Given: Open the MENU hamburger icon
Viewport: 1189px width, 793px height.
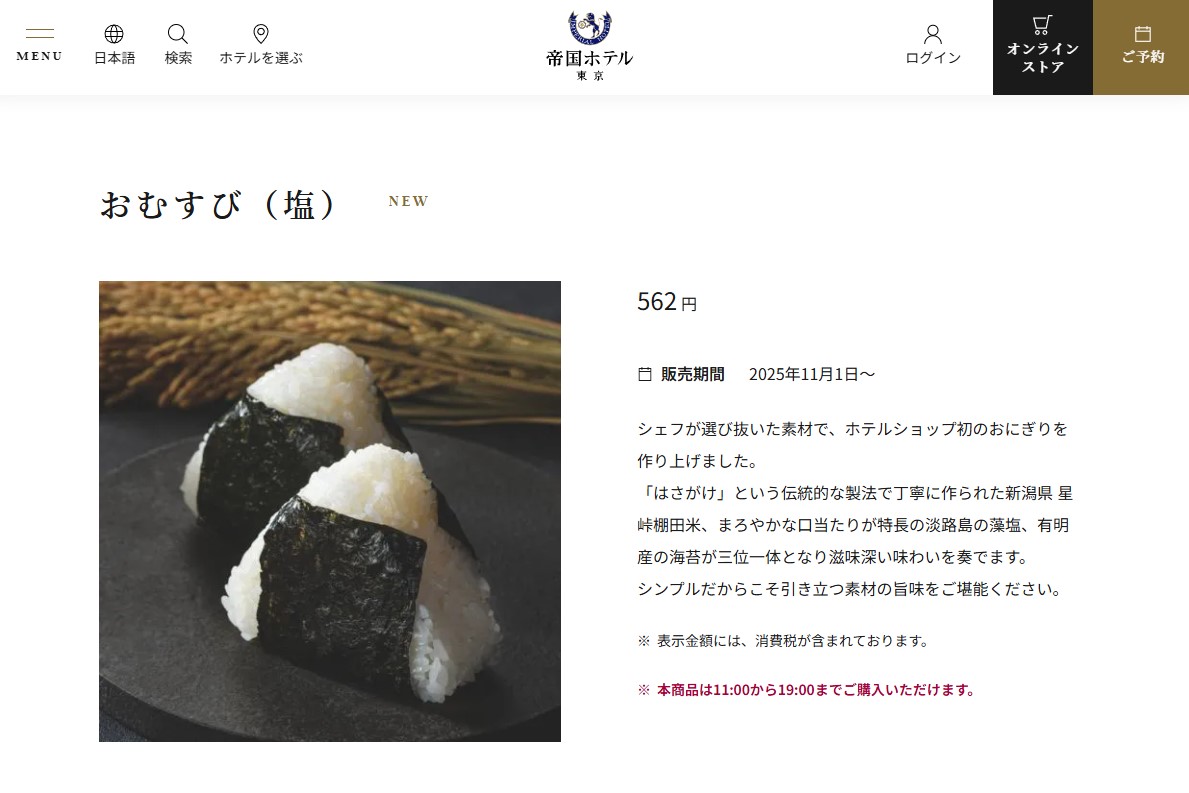Looking at the screenshot, I should click(39, 33).
